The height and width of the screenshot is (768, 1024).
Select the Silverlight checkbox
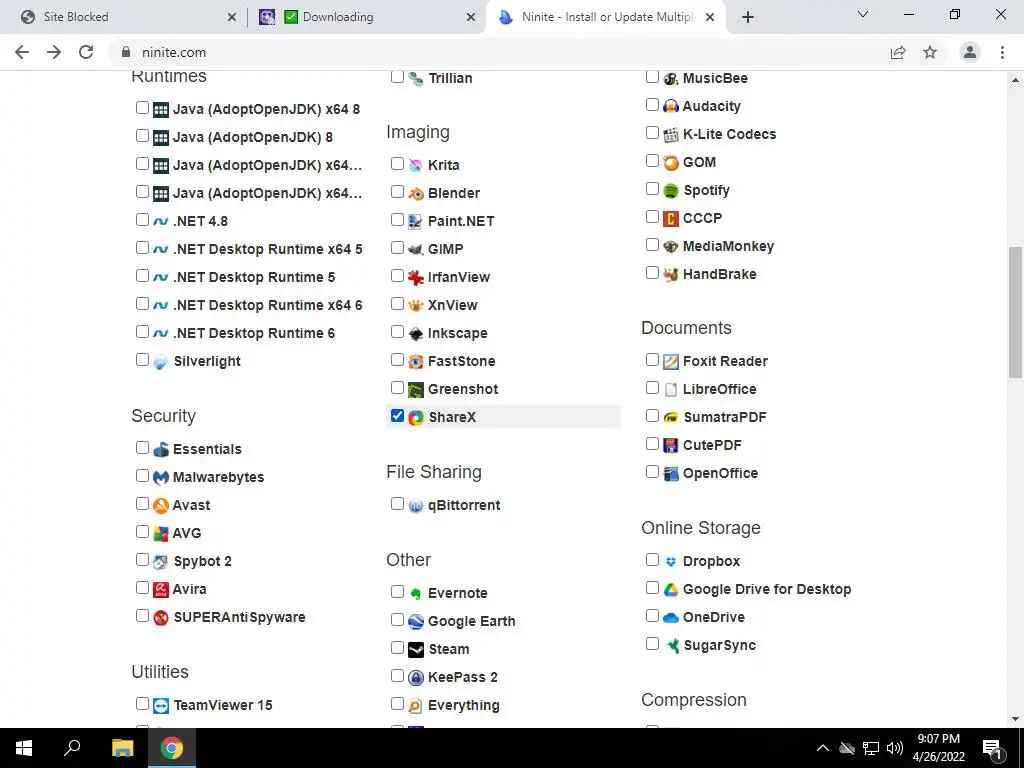(142, 360)
